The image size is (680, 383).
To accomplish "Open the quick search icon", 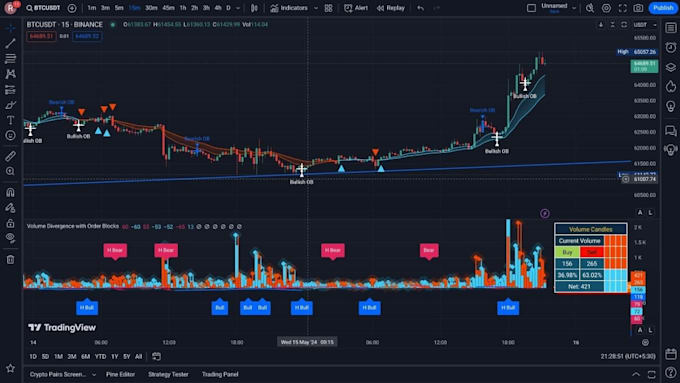I will [590, 8].
